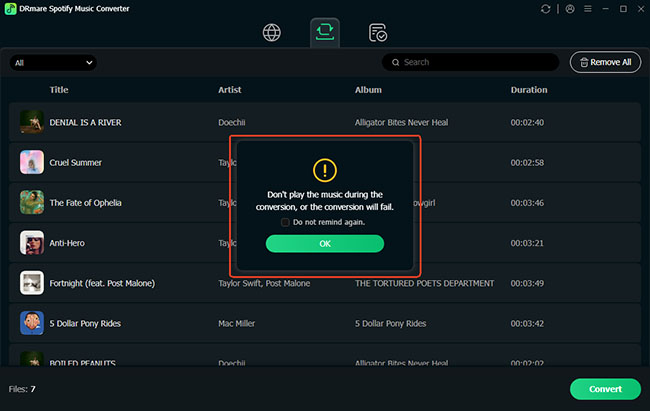Image resolution: width=650 pixels, height=411 pixels.
Task: Click the 5 Dollar Pony Rides album cell
Action: pyautogui.click(x=390, y=323)
